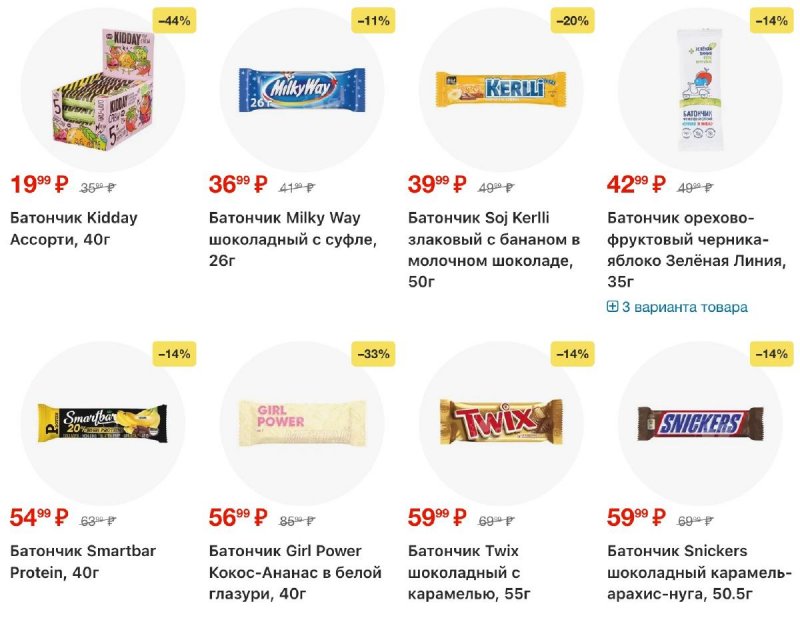Screen dimensions: 800x622
Task: Open the Milky Way bar product image
Action: pos(302,90)
